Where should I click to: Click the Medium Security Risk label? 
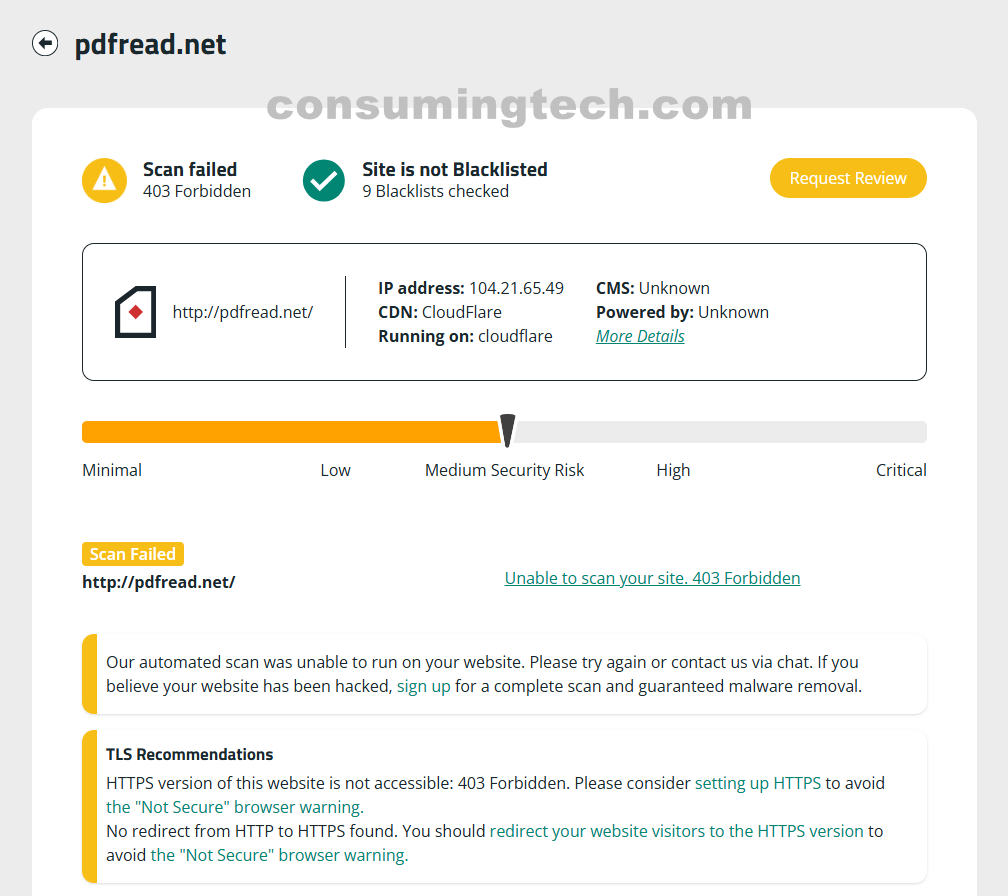(x=504, y=470)
